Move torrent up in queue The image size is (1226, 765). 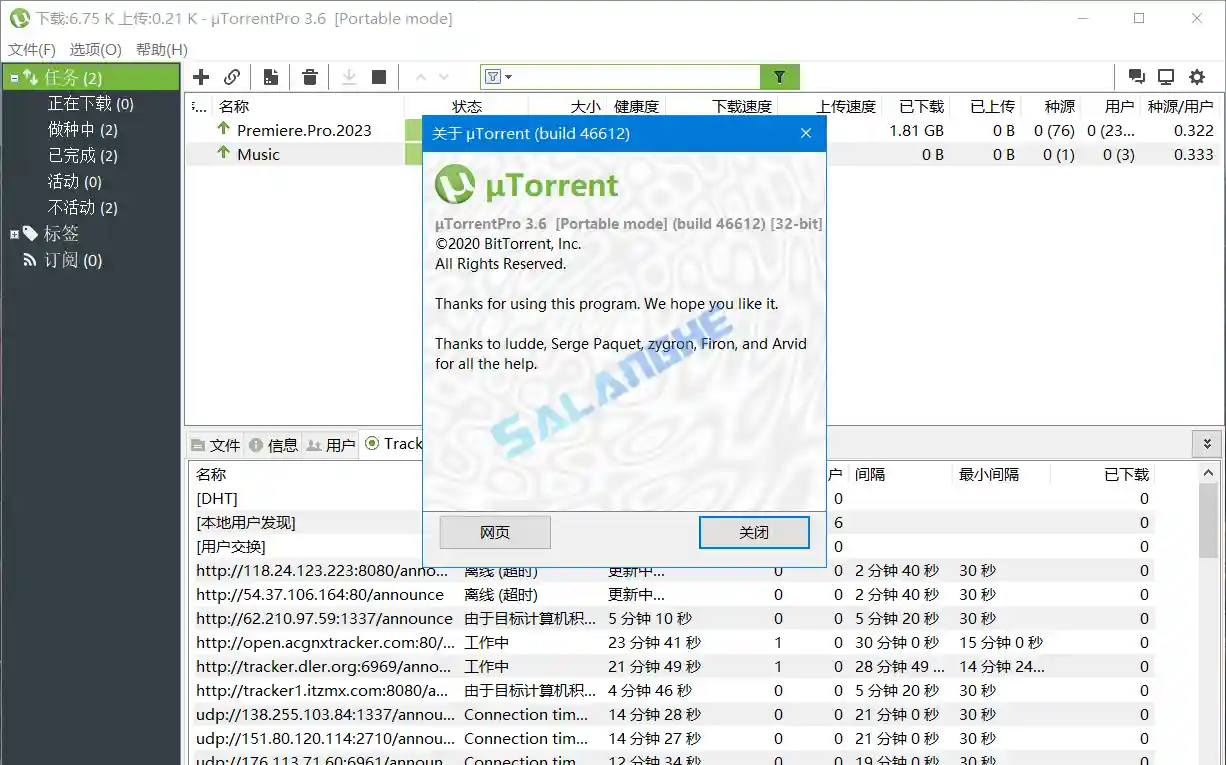(x=421, y=76)
